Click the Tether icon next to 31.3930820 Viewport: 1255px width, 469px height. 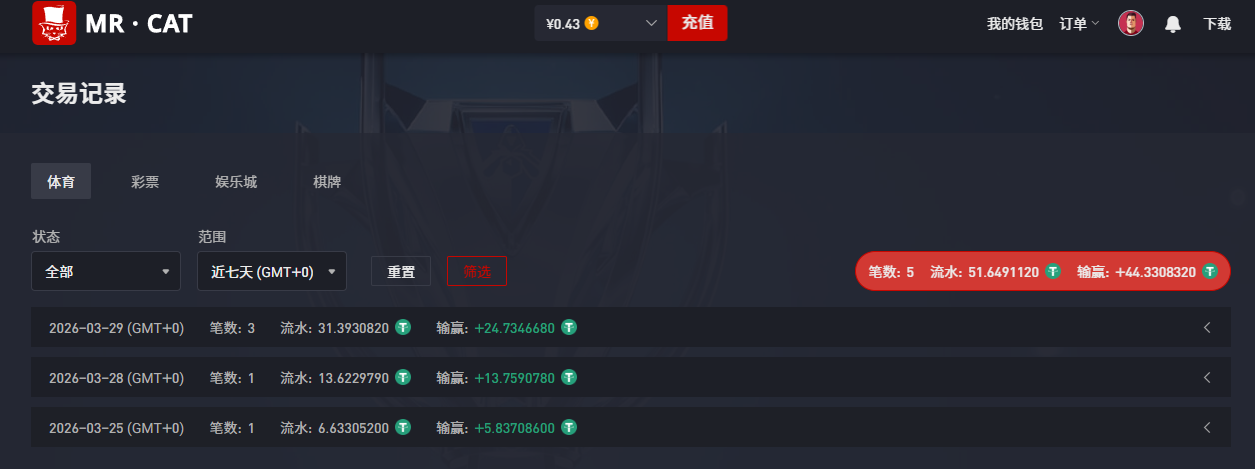pyautogui.click(x=403, y=327)
